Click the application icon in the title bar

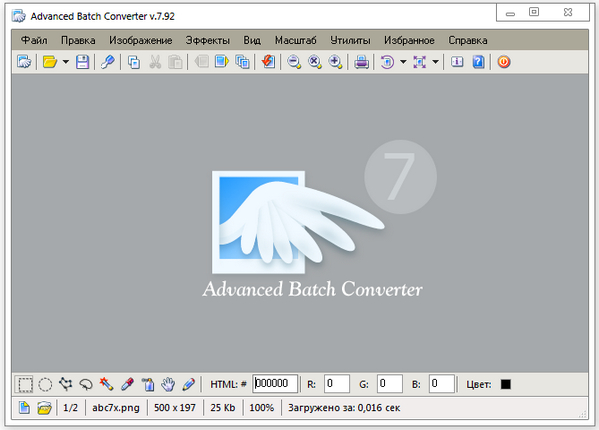(19, 16)
